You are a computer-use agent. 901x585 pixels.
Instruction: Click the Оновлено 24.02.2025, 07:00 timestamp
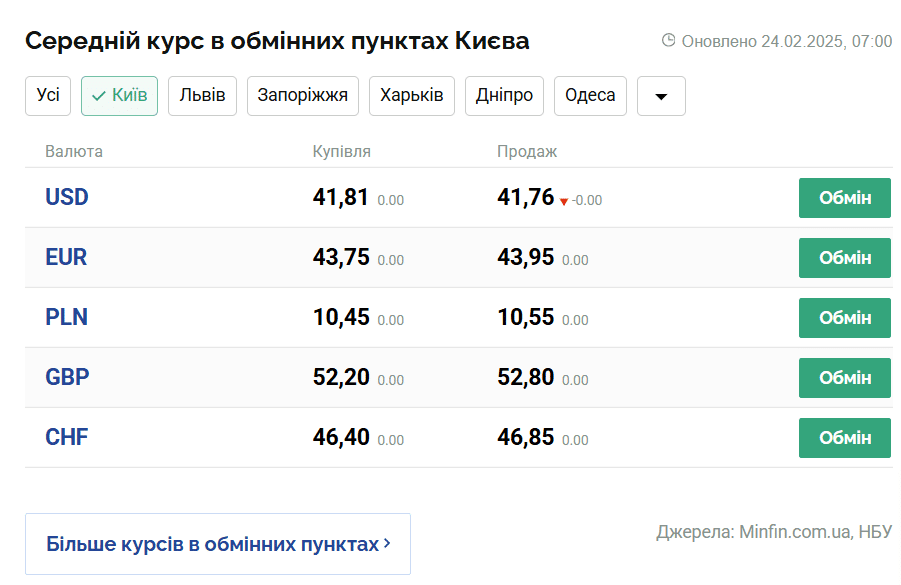coord(787,41)
